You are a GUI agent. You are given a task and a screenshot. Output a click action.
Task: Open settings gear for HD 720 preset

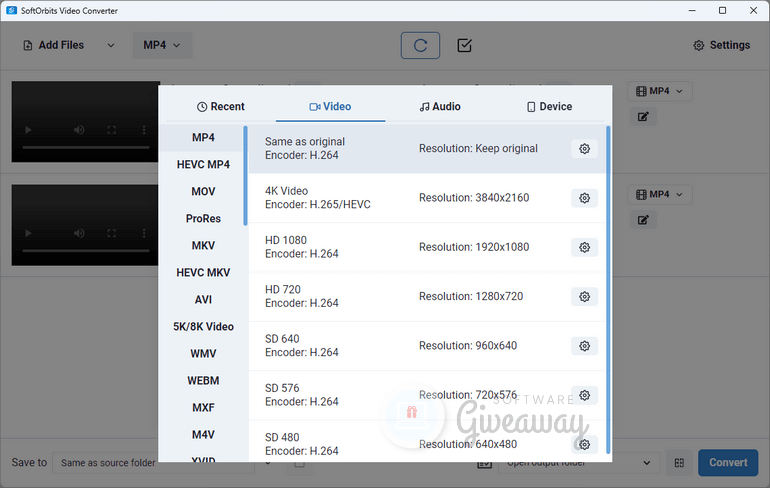coord(584,297)
